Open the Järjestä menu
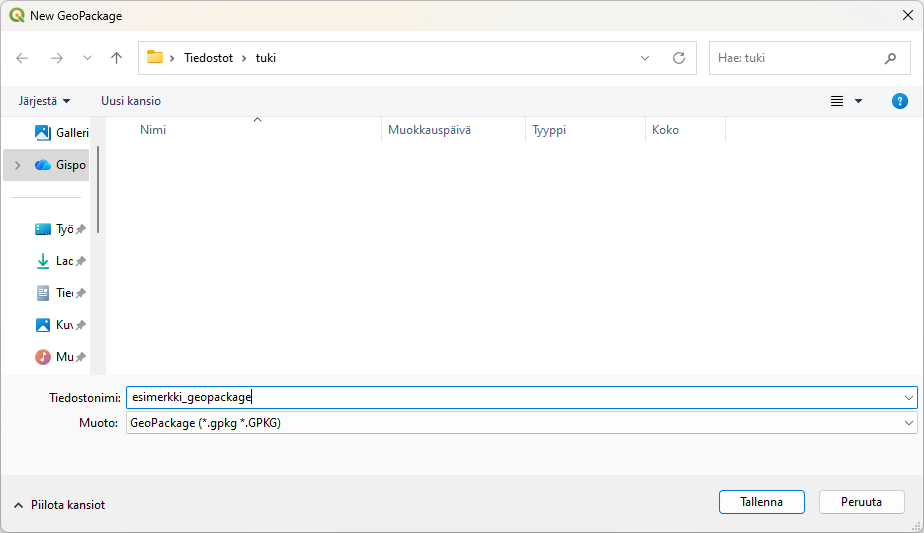The height and width of the screenshot is (533, 924). [44, 101]
